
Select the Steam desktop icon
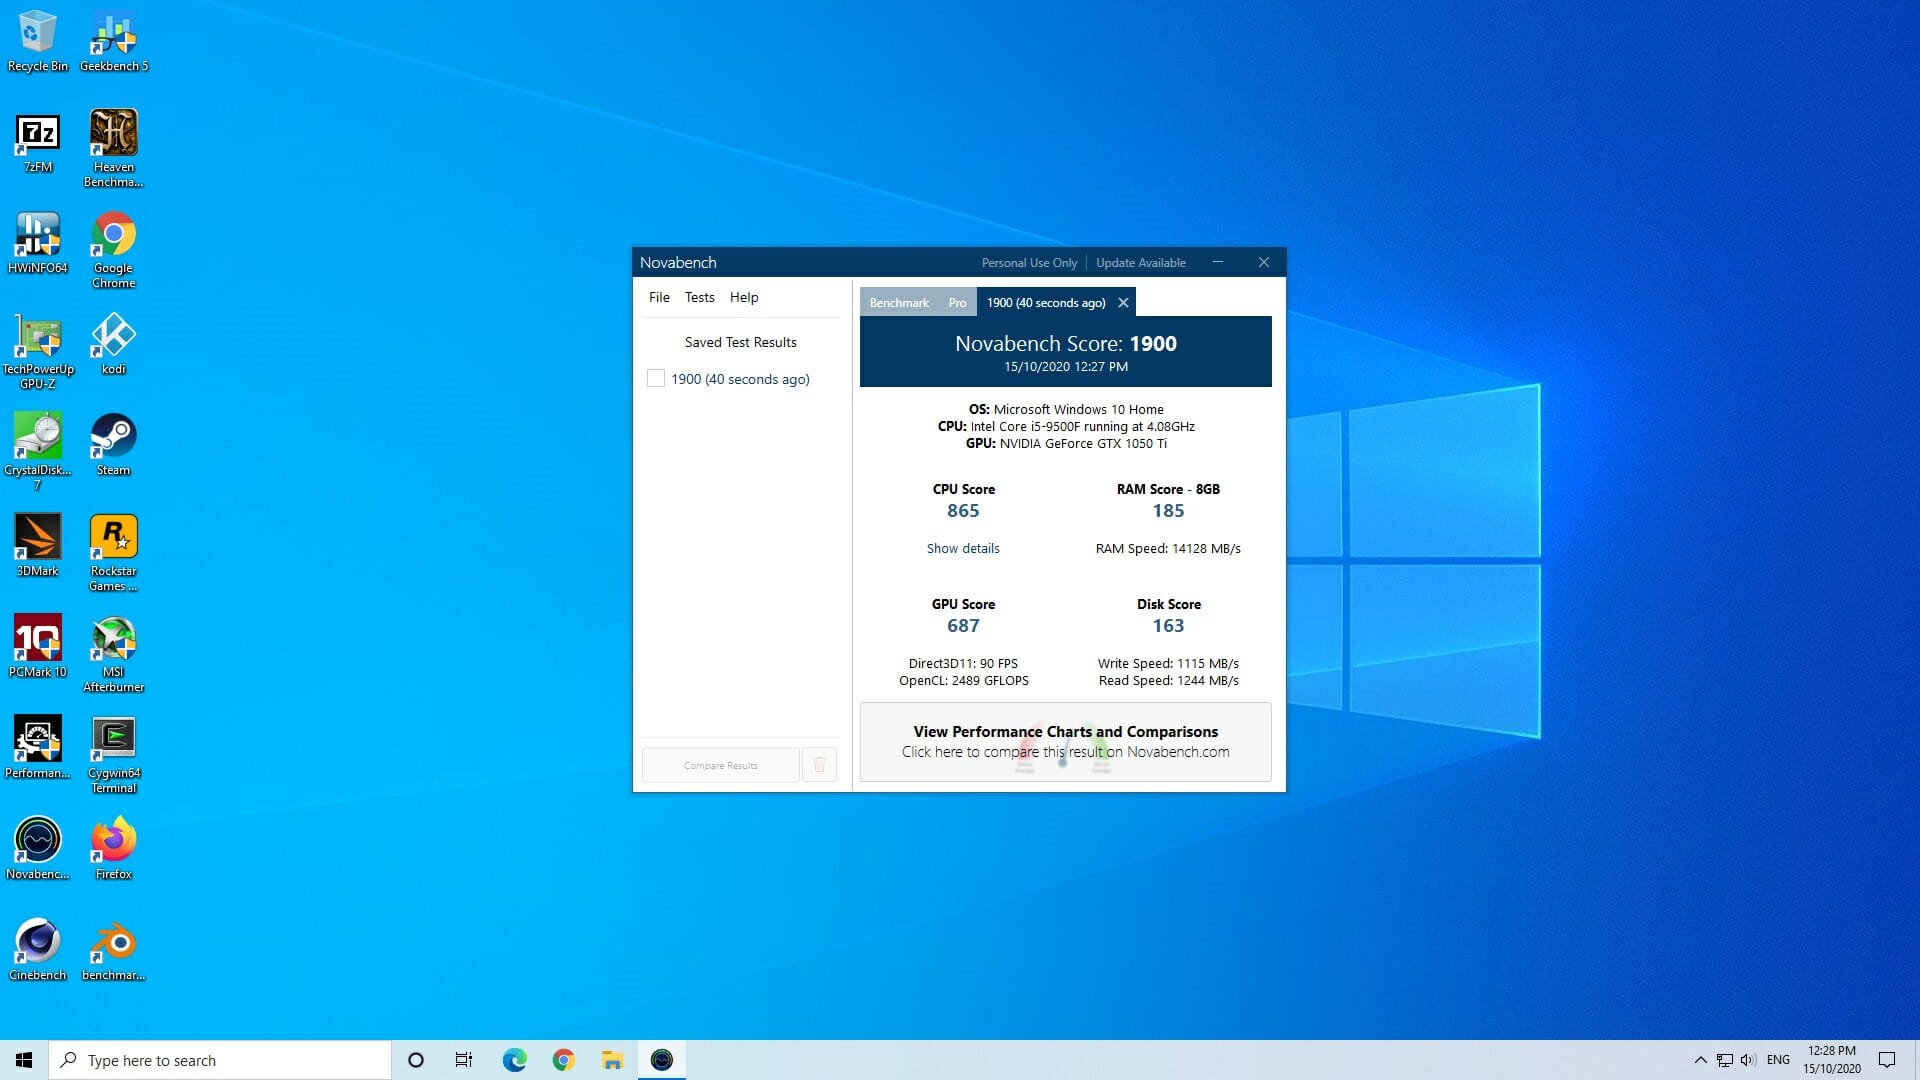[x=114, y=445]
